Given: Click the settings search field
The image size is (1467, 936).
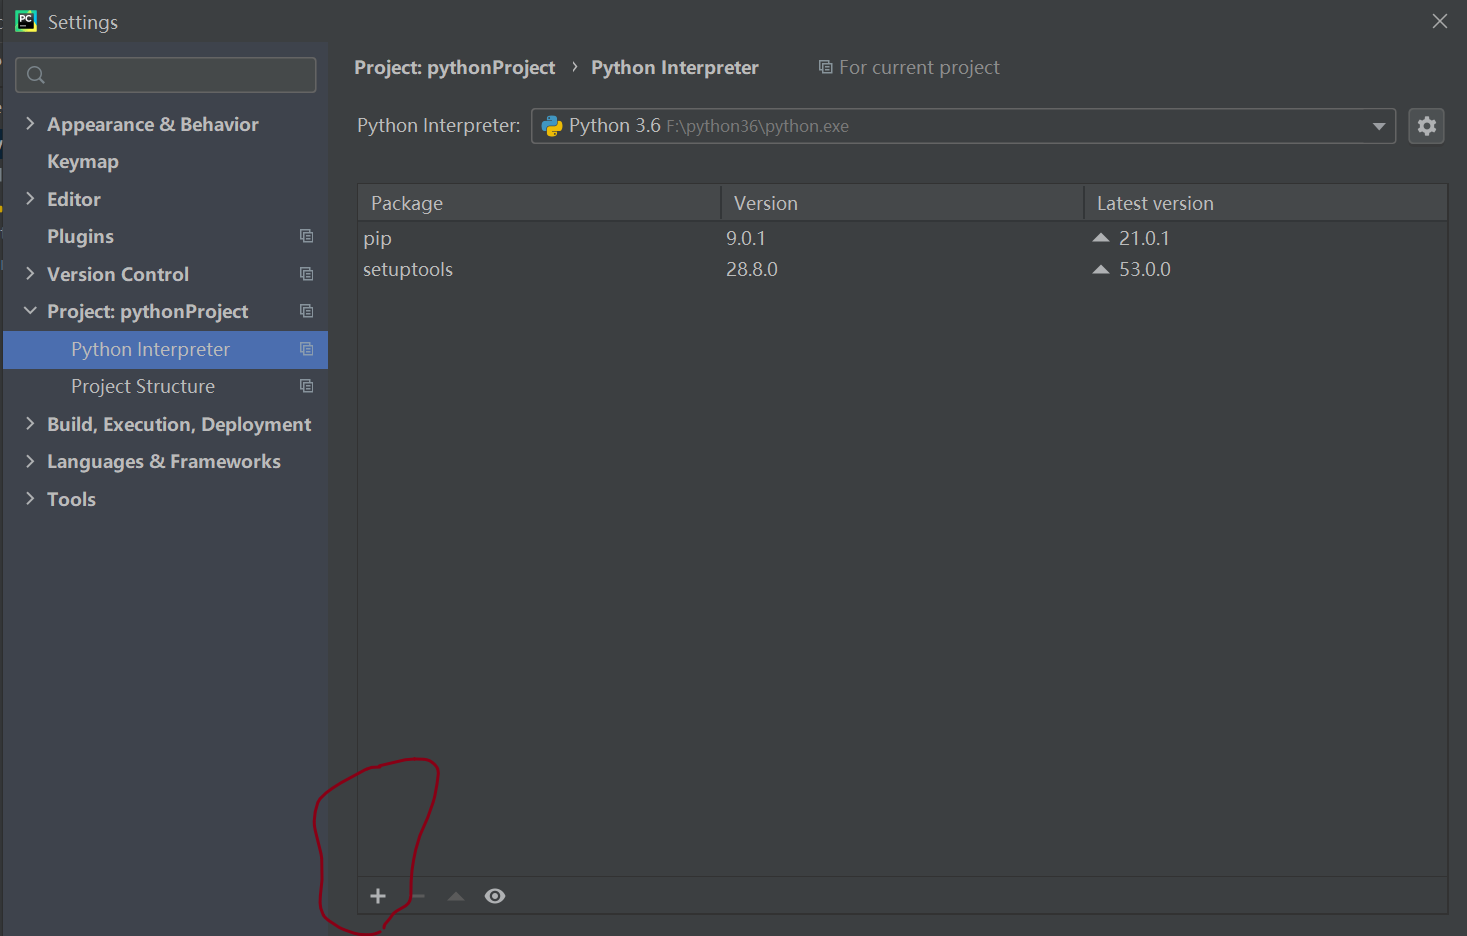Looking at the screenshot, I should (166, 75).
